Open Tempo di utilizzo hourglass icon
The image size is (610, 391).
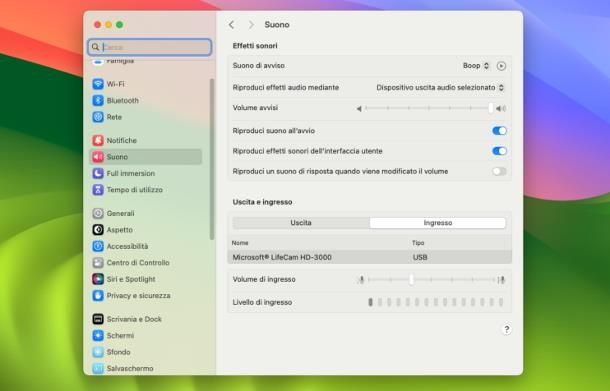98,189
